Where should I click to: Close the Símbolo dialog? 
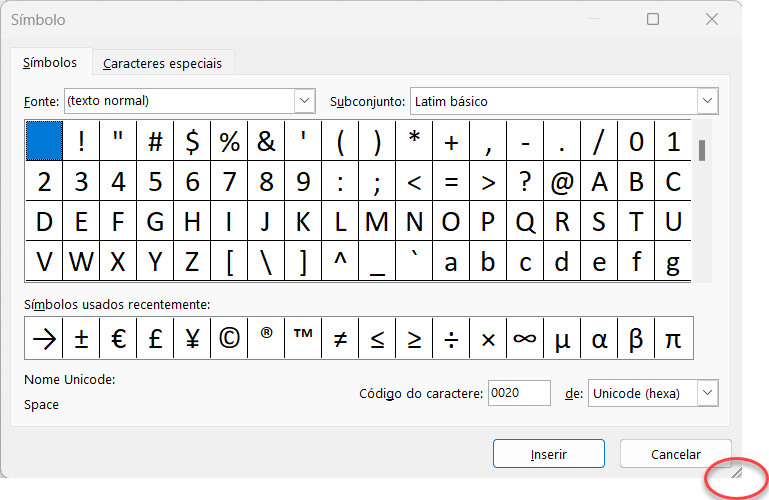pyautogui.click(x=712, y=19)
